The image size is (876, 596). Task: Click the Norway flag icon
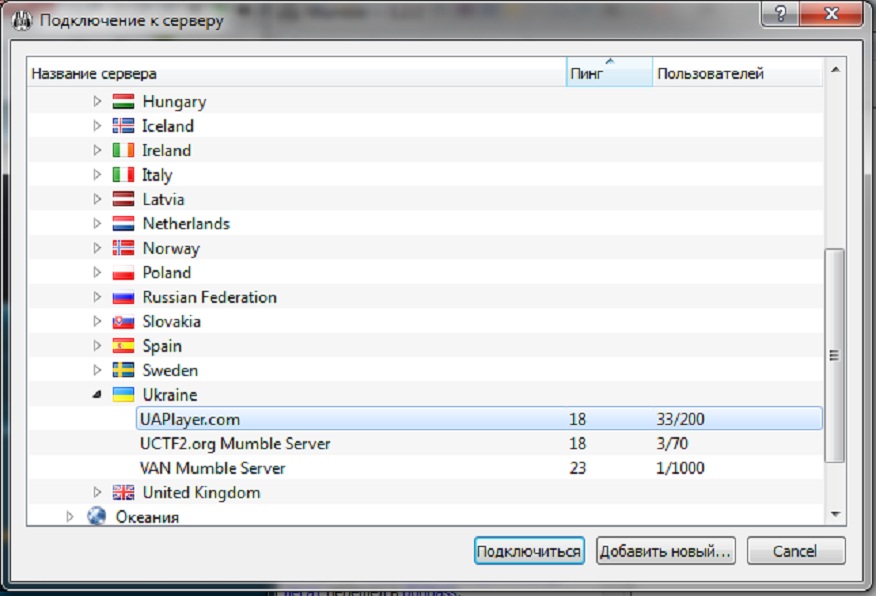click(x=123, y=248)
